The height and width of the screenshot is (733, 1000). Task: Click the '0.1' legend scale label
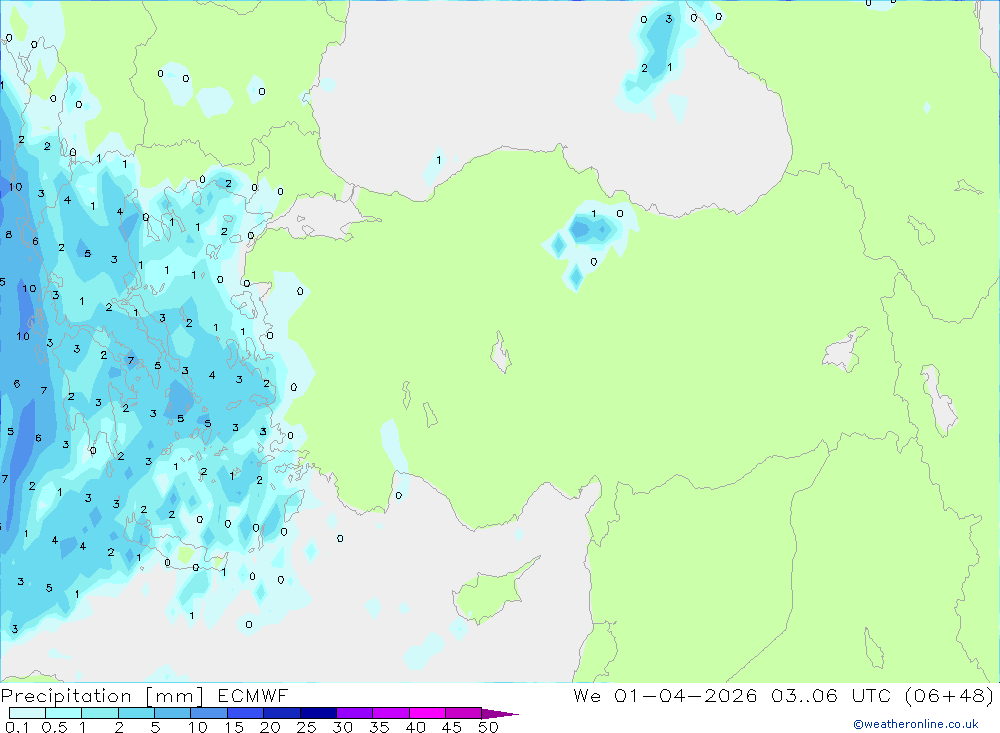pos(17,727)
